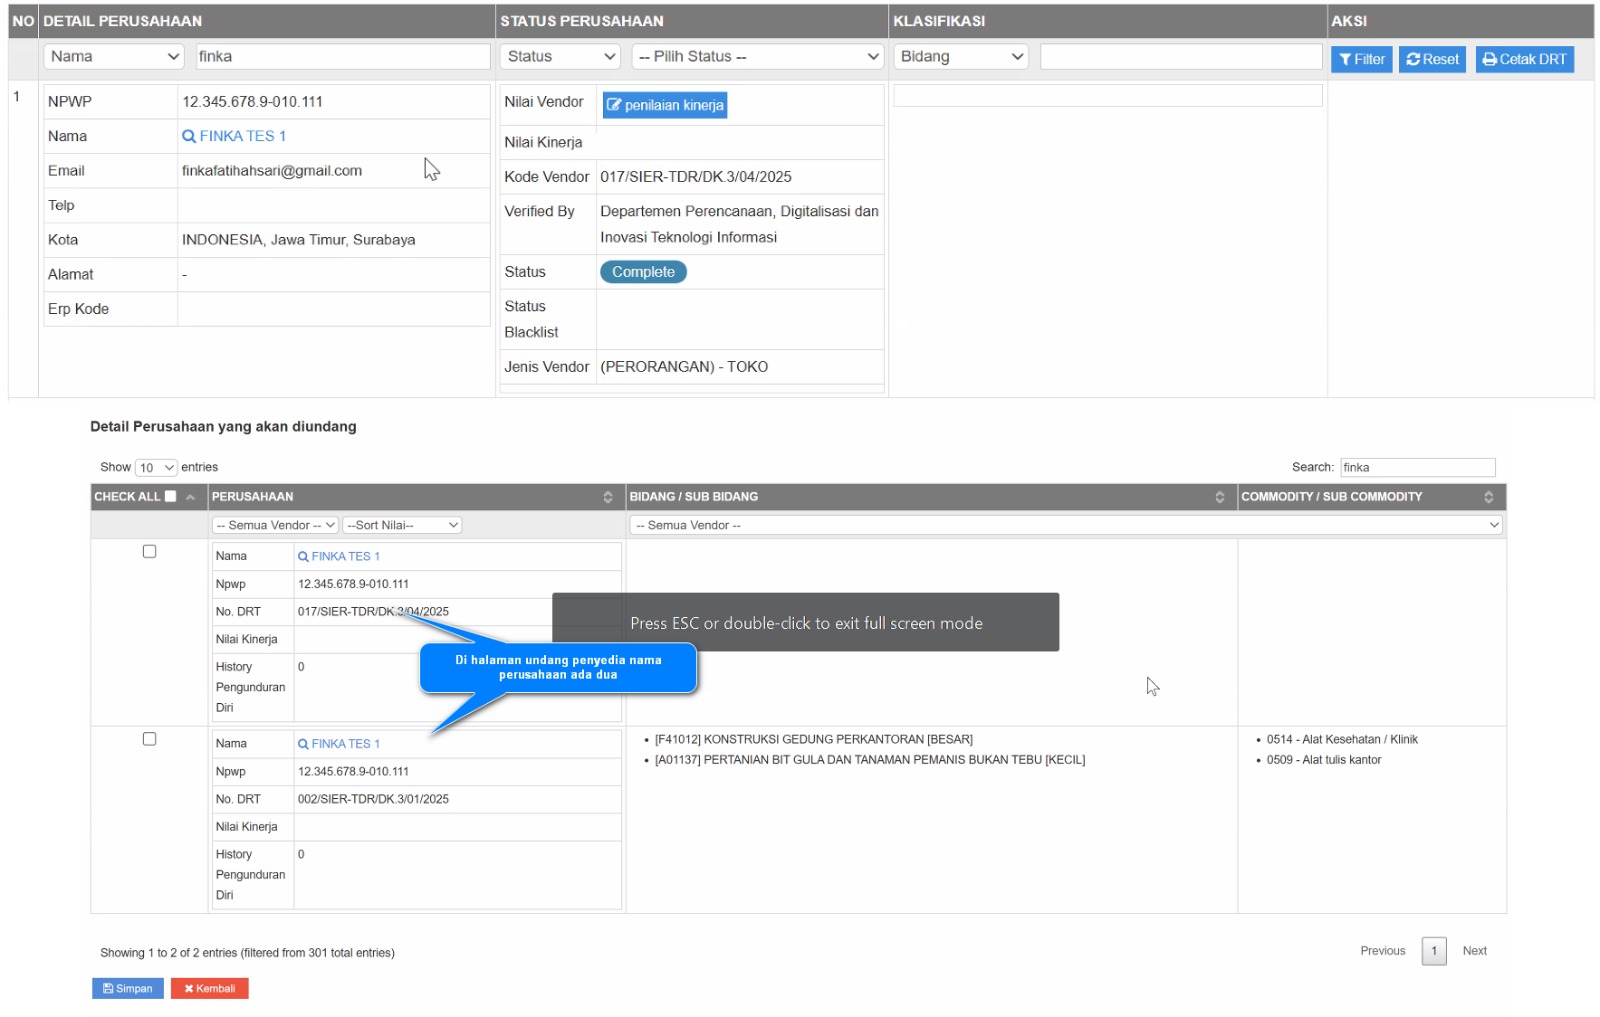Click the Simpan save button
Image resolution: width=1600 pixels, height=1017 pixels.
(x=127, y=988)
